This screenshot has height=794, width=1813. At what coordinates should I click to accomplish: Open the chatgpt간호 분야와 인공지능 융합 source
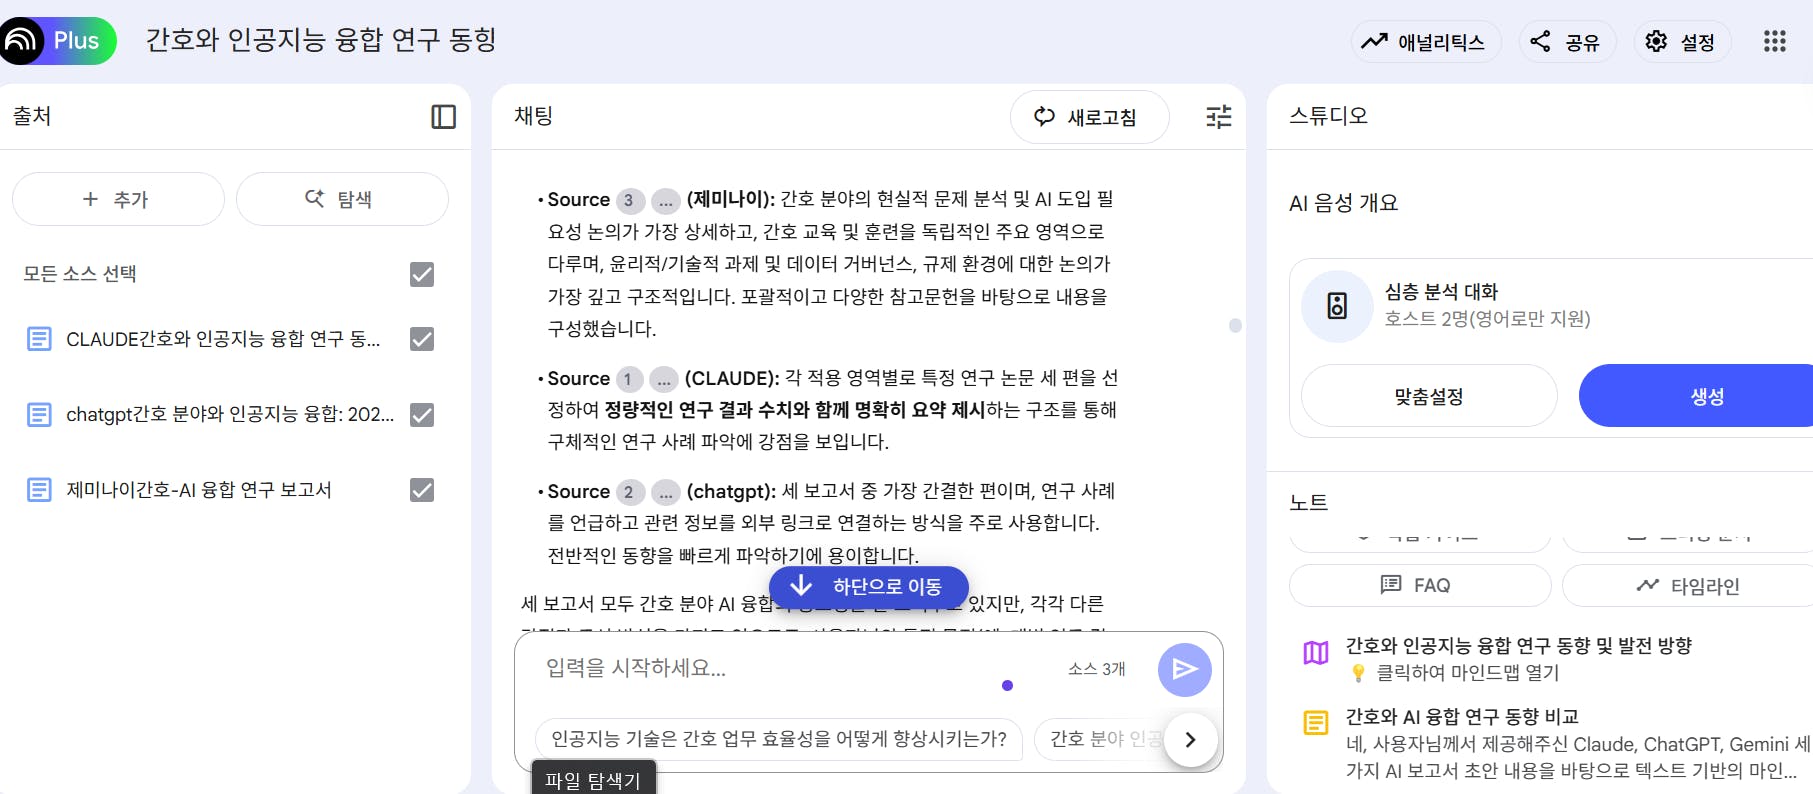click(x=230, y=414)
